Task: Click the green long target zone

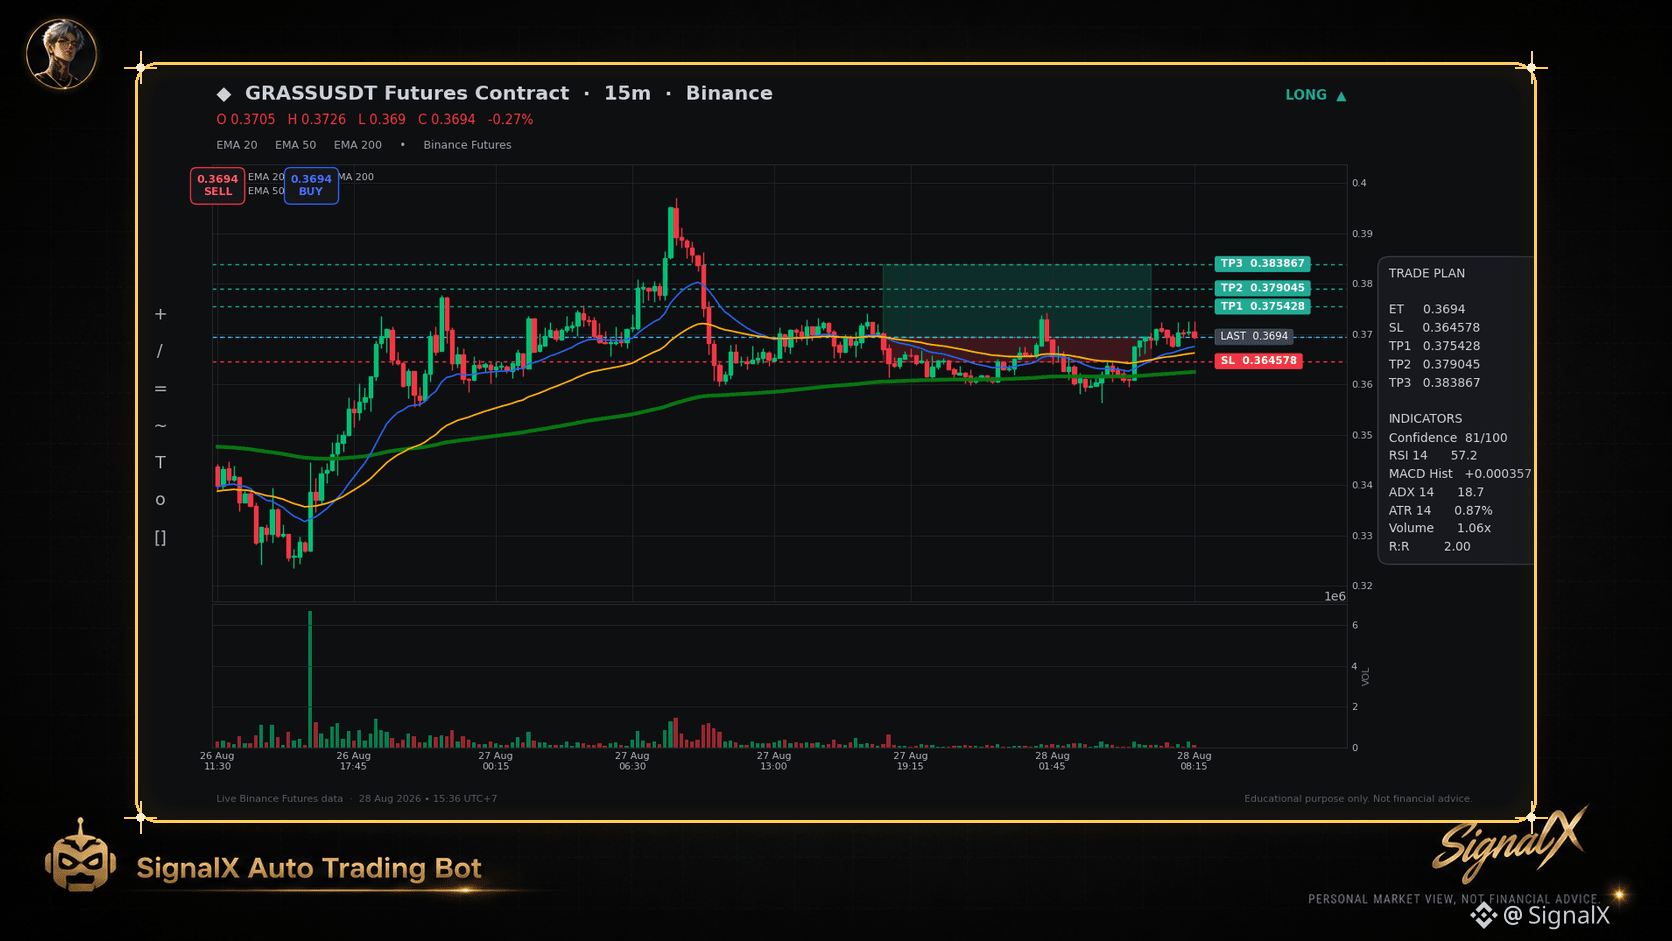Action: (1016, 300)
